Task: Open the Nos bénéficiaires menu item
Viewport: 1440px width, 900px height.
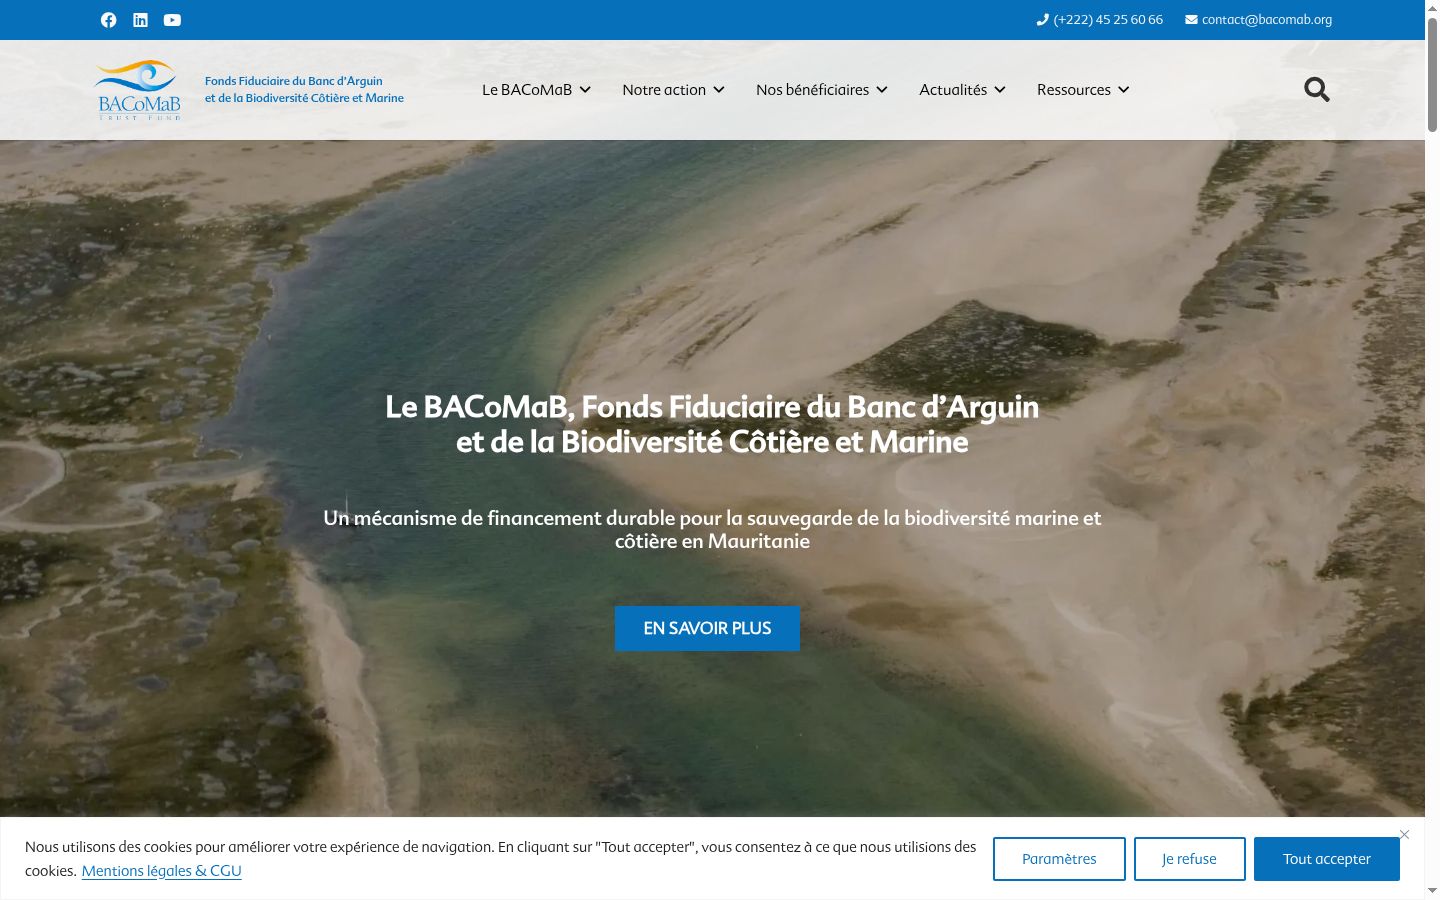Action: pos(812,90)
